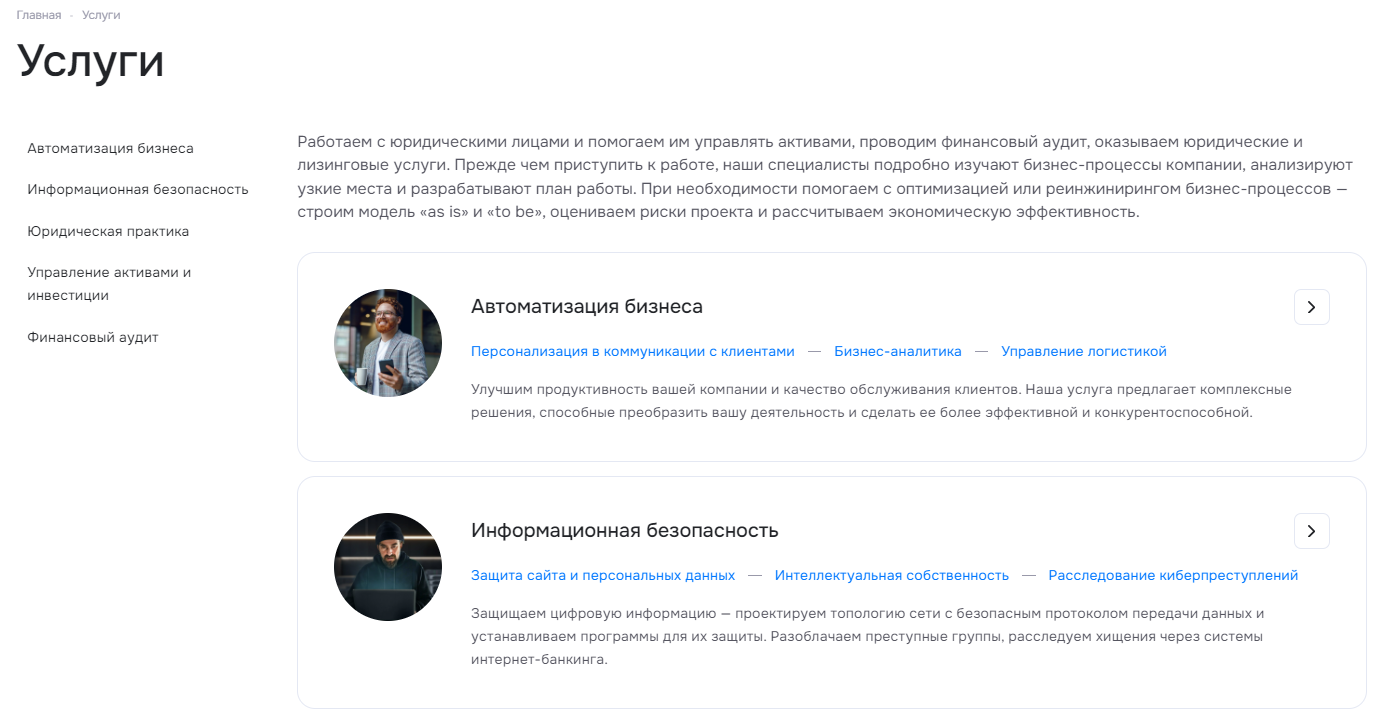The width and height of the screenshot is (1397, 722).
Task: Go to Управление активами и инвестиции
Action: (109, 284)
